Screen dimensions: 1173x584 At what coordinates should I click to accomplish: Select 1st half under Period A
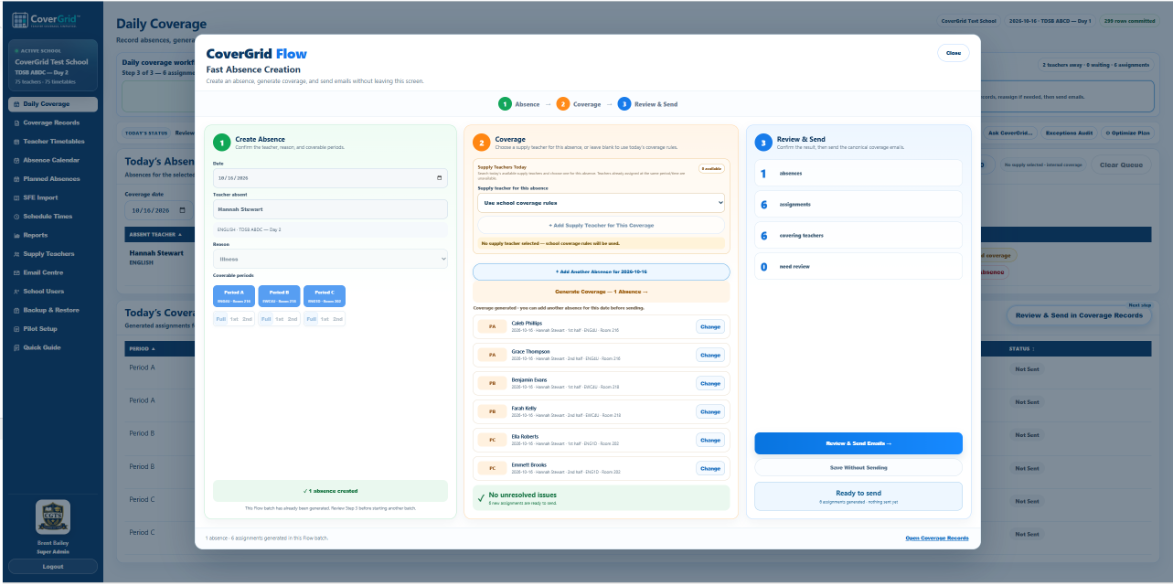point(234,319)
